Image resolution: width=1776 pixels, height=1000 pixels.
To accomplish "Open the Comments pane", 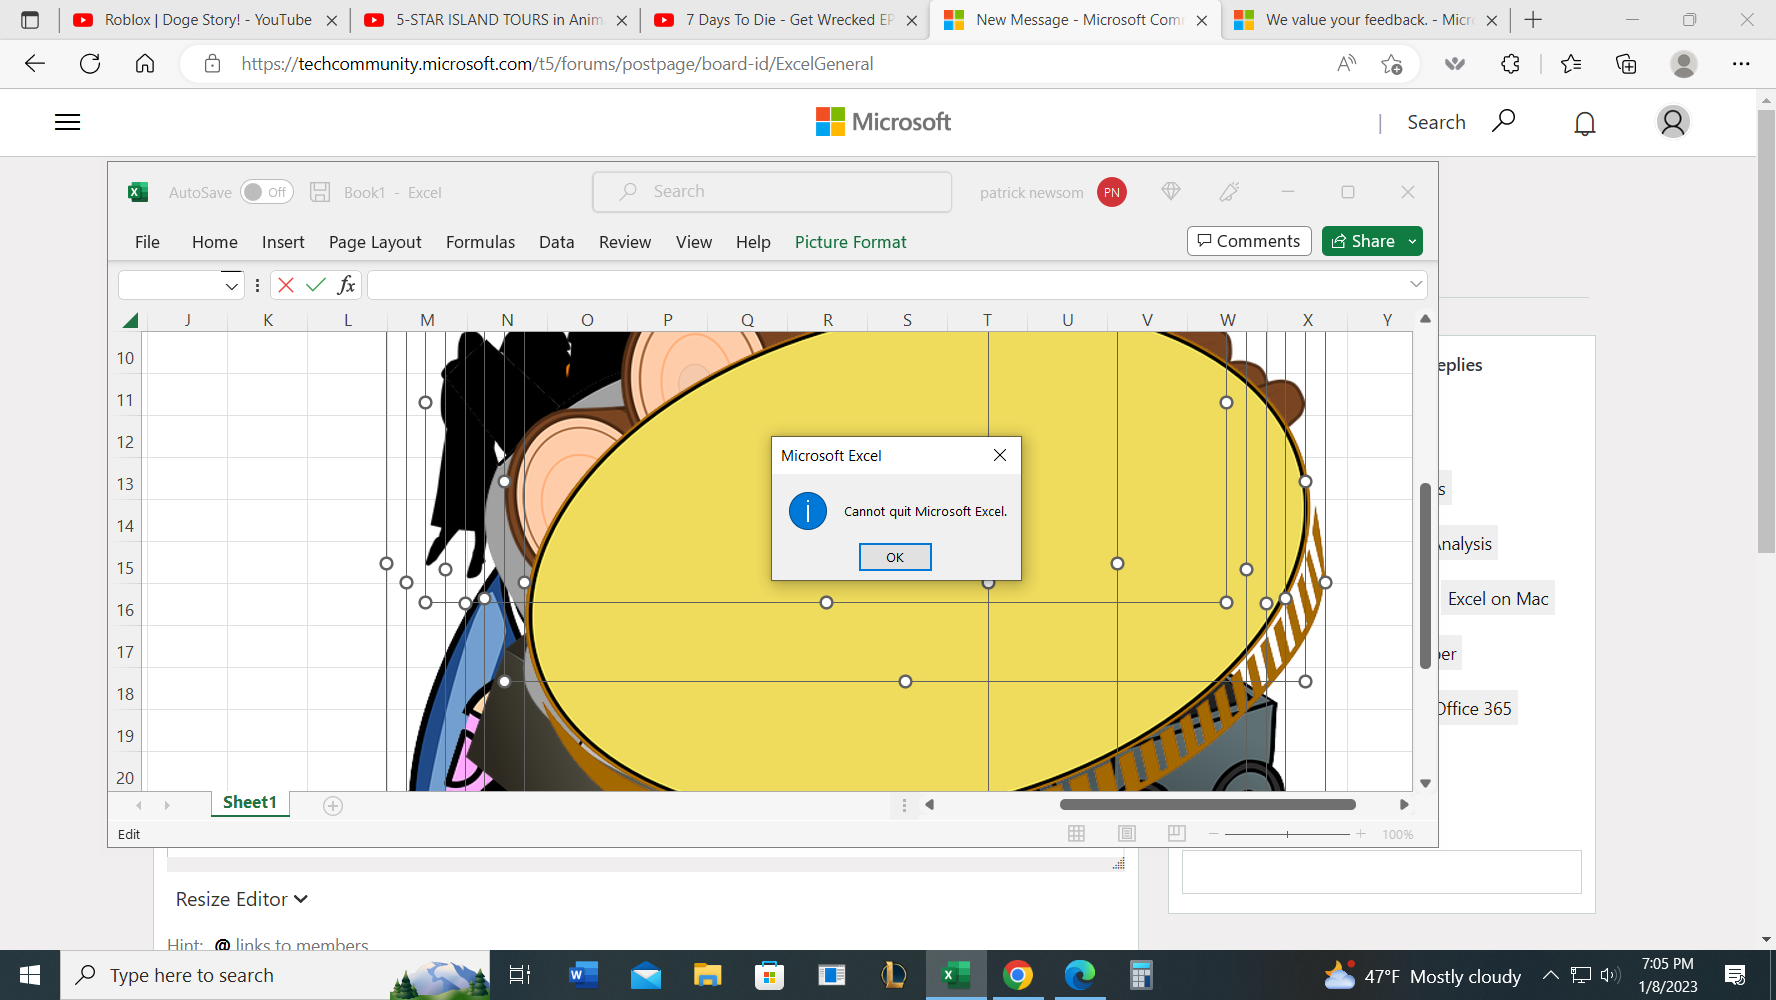I will pyautogui.click(x=1248, y=241).
